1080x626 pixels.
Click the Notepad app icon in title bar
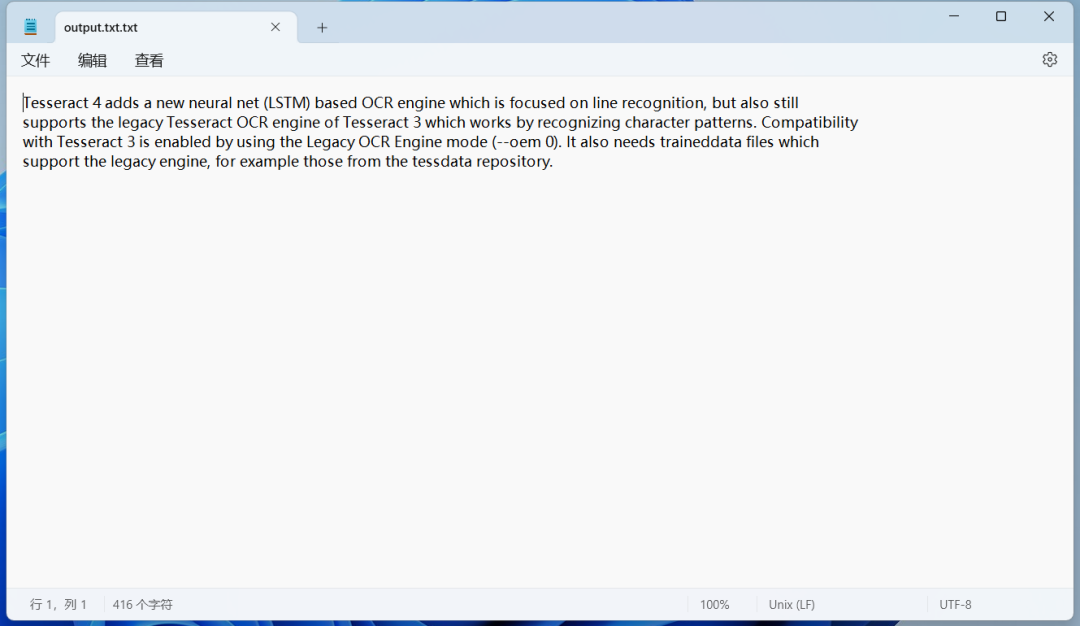point(30,27)
